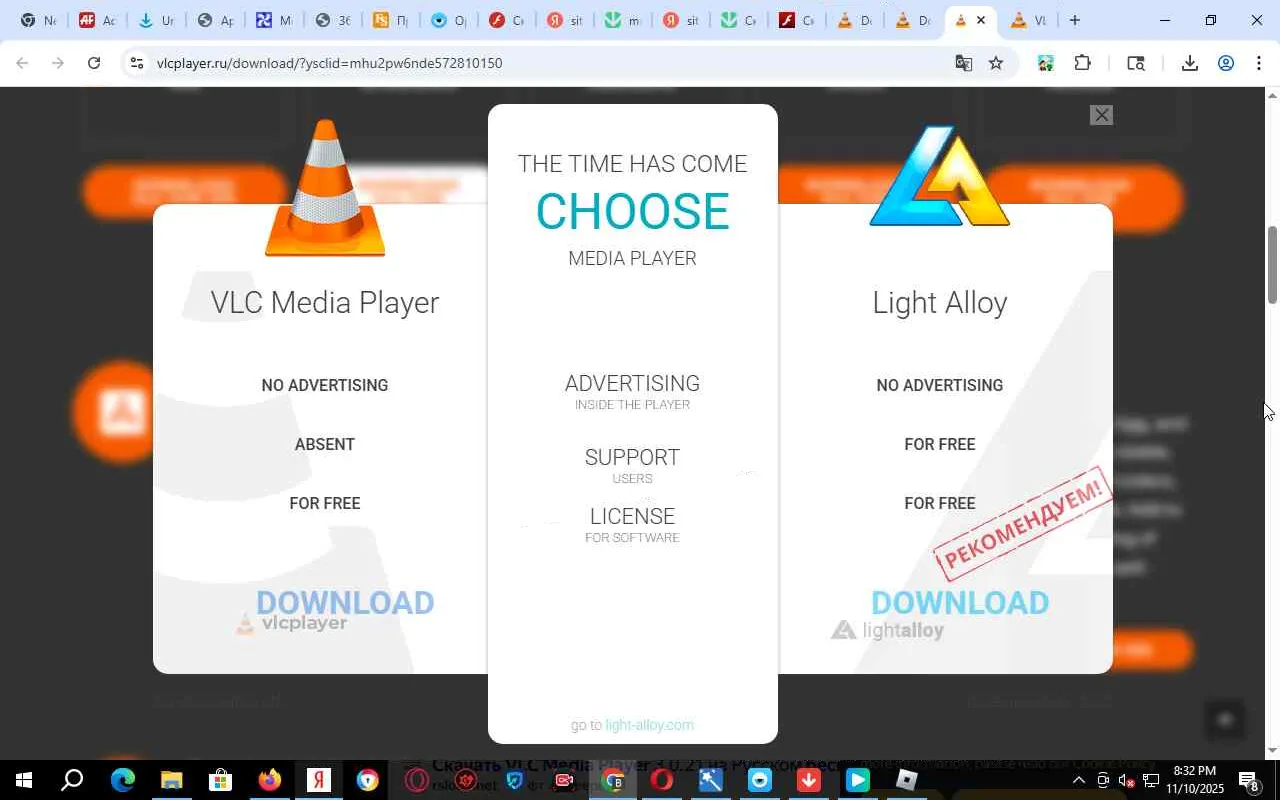
Task: Go back to previous page
Action: click(x=22, y=63)
